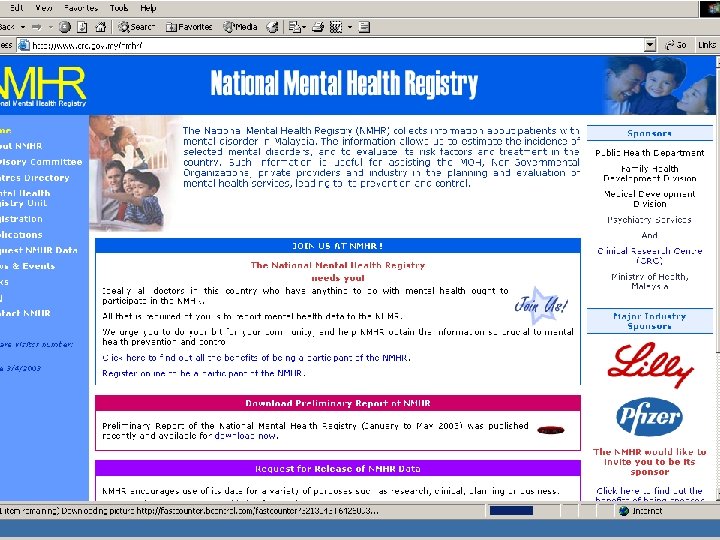Click the Forward arrow in the toolbar
The width and height of the screenshot is (720, 540).
(37, 27)
